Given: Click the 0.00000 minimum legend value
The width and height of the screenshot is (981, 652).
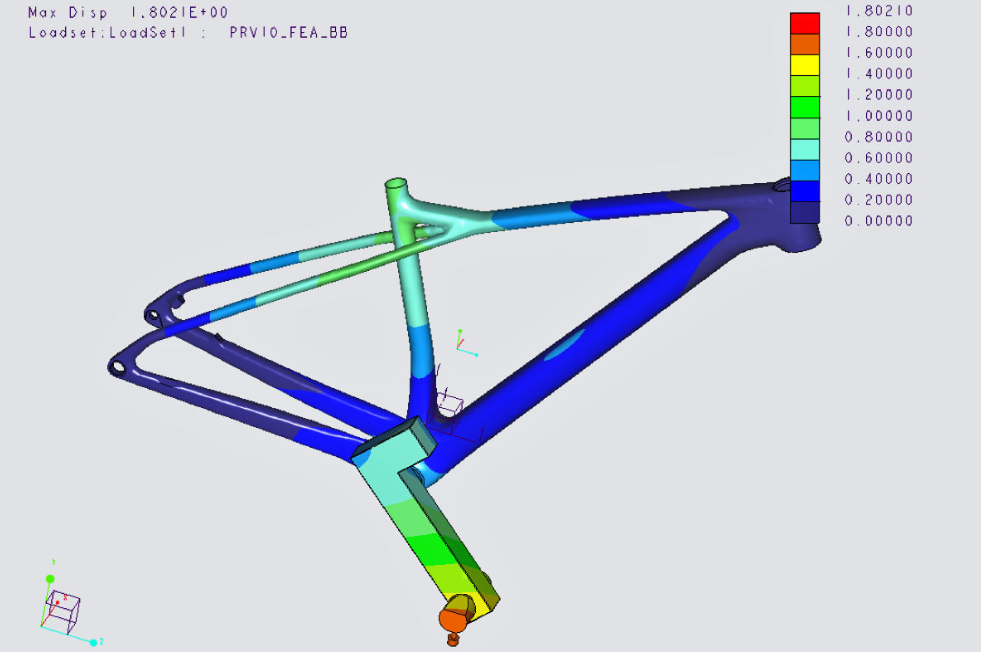Looking at the screenshot, I should click(x=879, y=221).
